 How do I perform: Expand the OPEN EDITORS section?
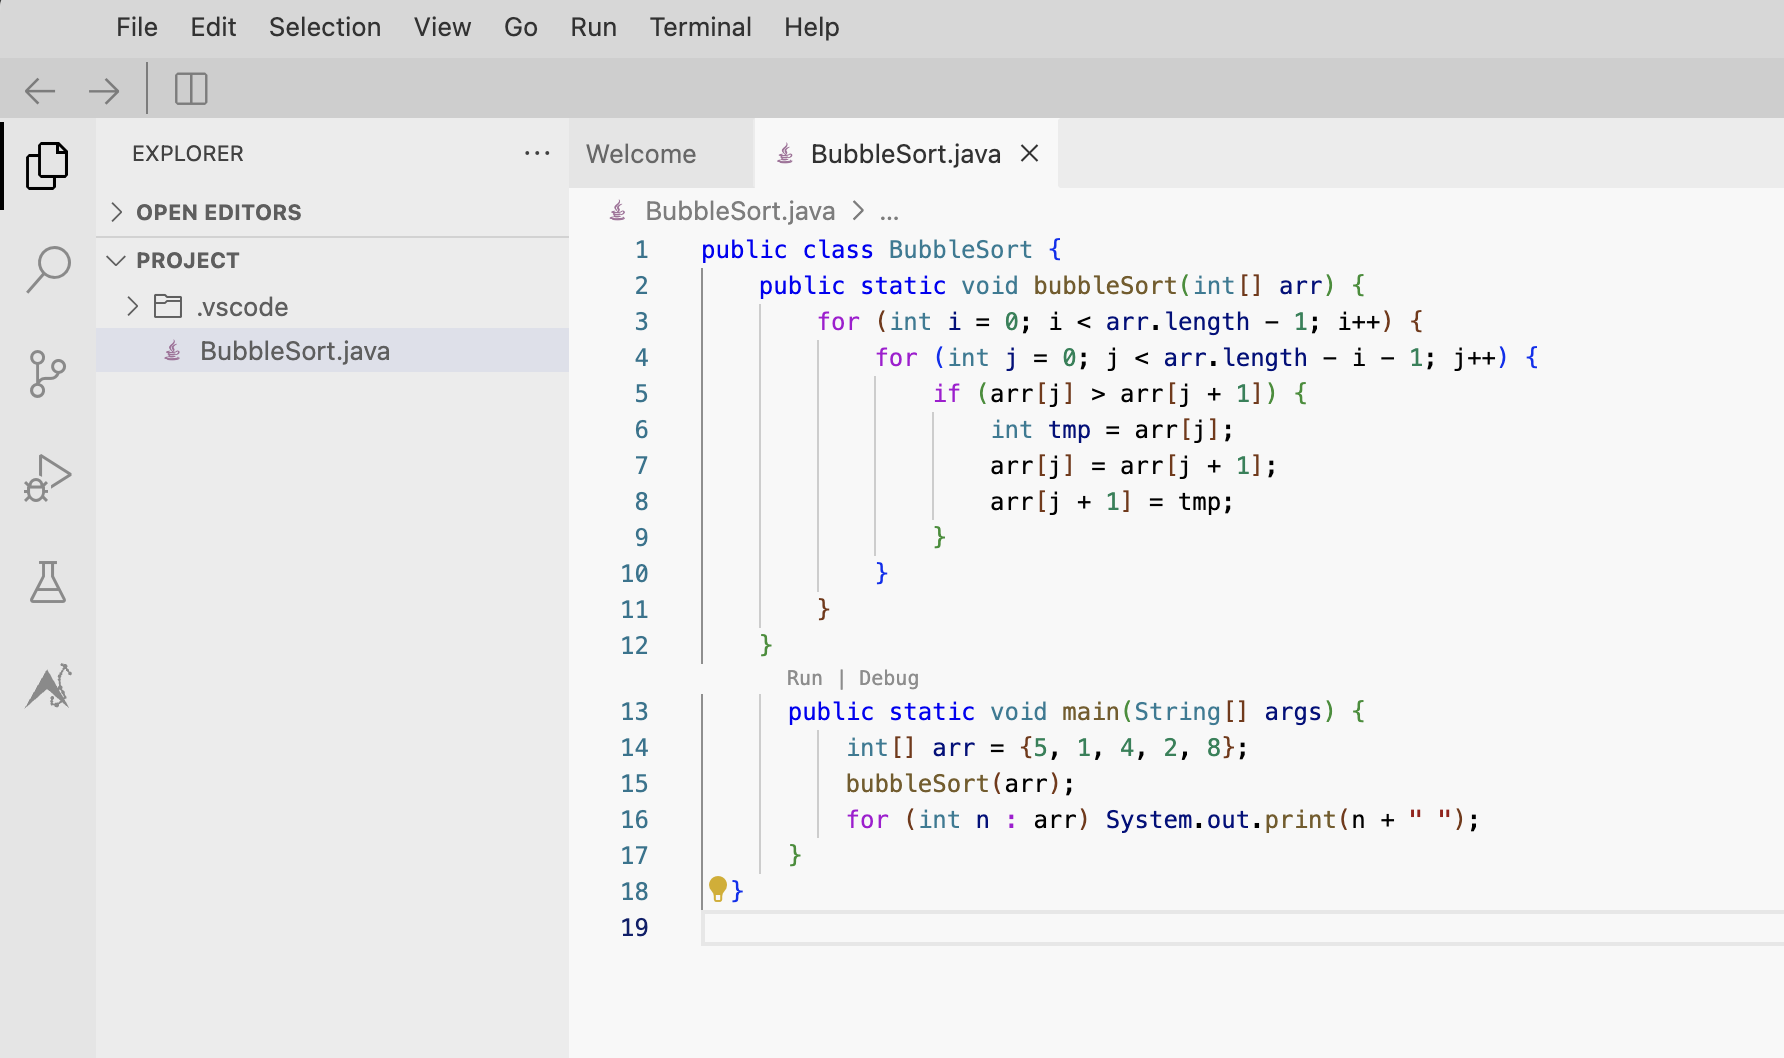coord(117,211)
